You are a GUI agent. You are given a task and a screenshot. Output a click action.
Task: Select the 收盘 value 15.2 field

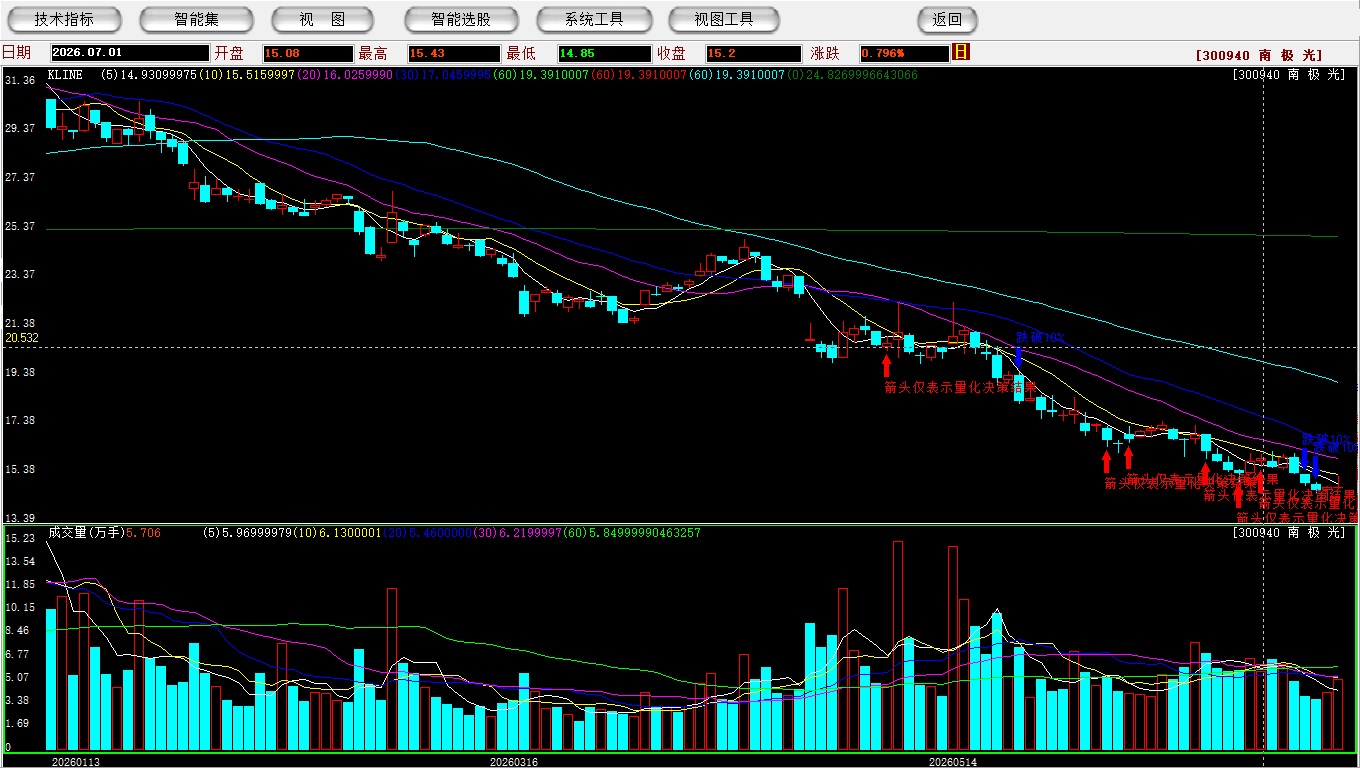(753, 53)
